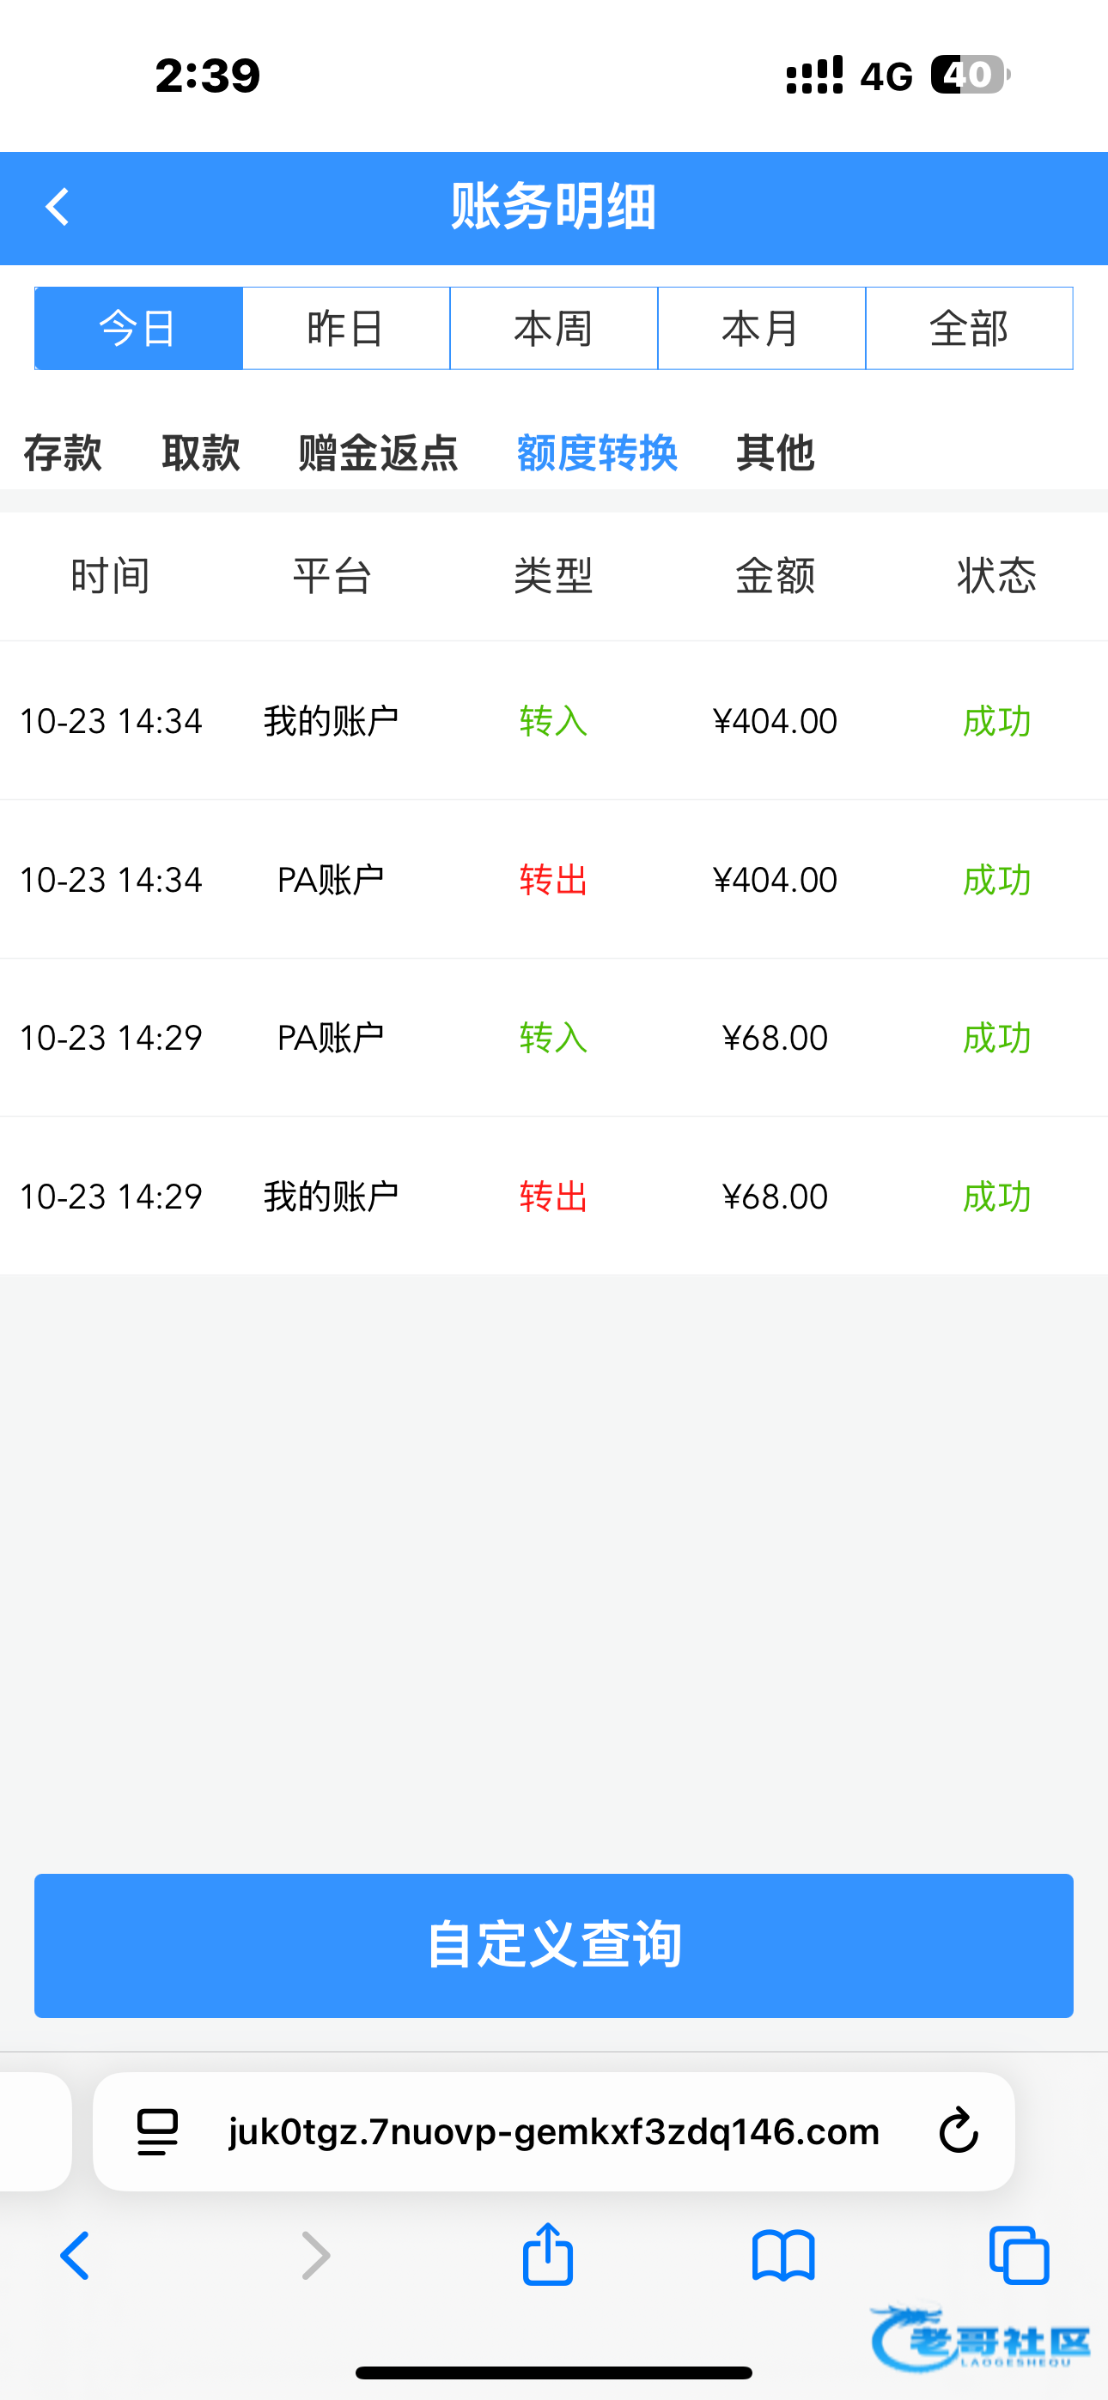1108x2400 pixels.
Task: Tap the Safari page settings icon
Action: click(157, 2132)
